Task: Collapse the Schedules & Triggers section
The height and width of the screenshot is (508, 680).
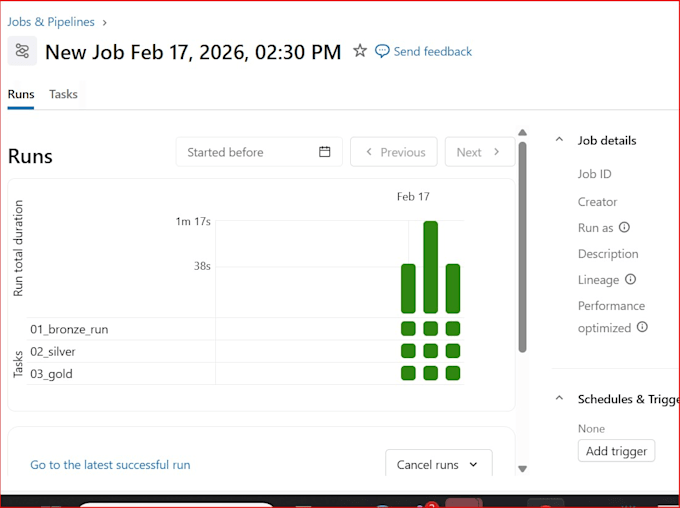Action: click(x=559, y=398)
